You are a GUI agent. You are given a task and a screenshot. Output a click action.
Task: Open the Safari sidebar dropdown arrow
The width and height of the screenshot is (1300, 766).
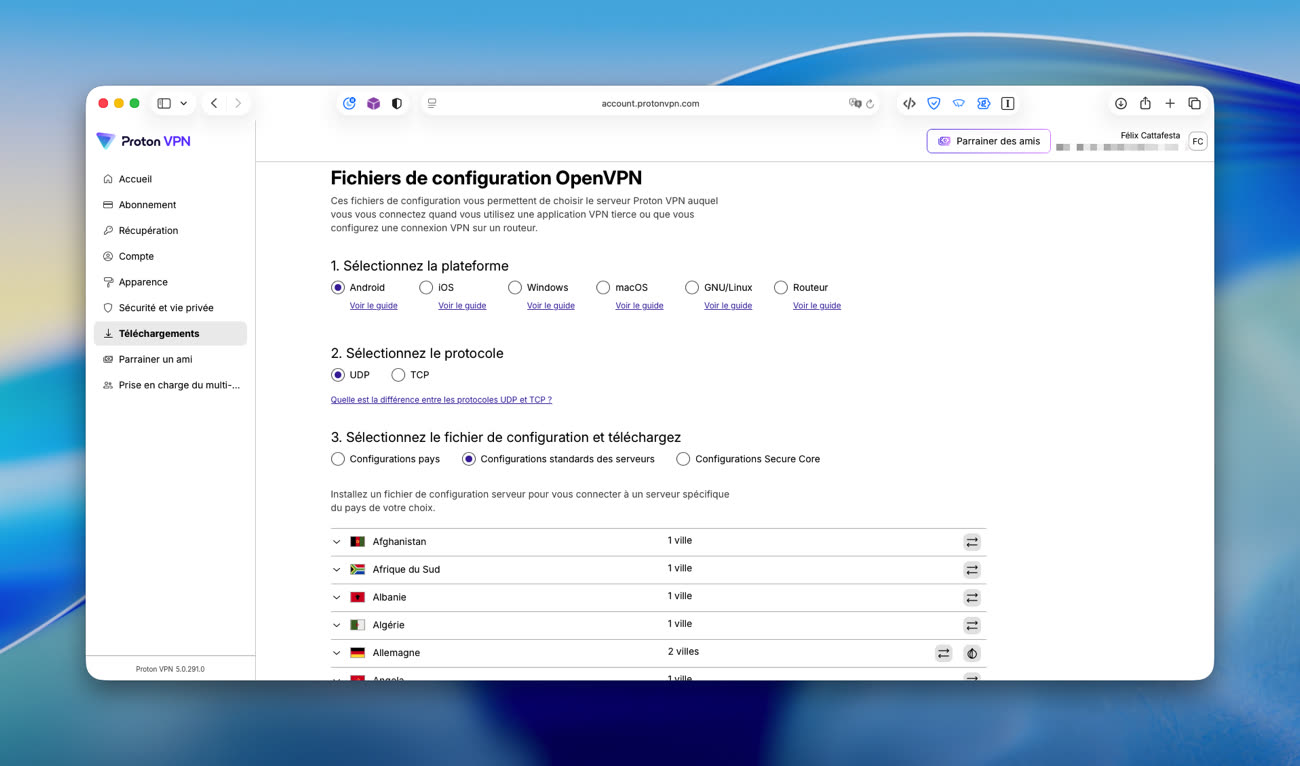184,103
